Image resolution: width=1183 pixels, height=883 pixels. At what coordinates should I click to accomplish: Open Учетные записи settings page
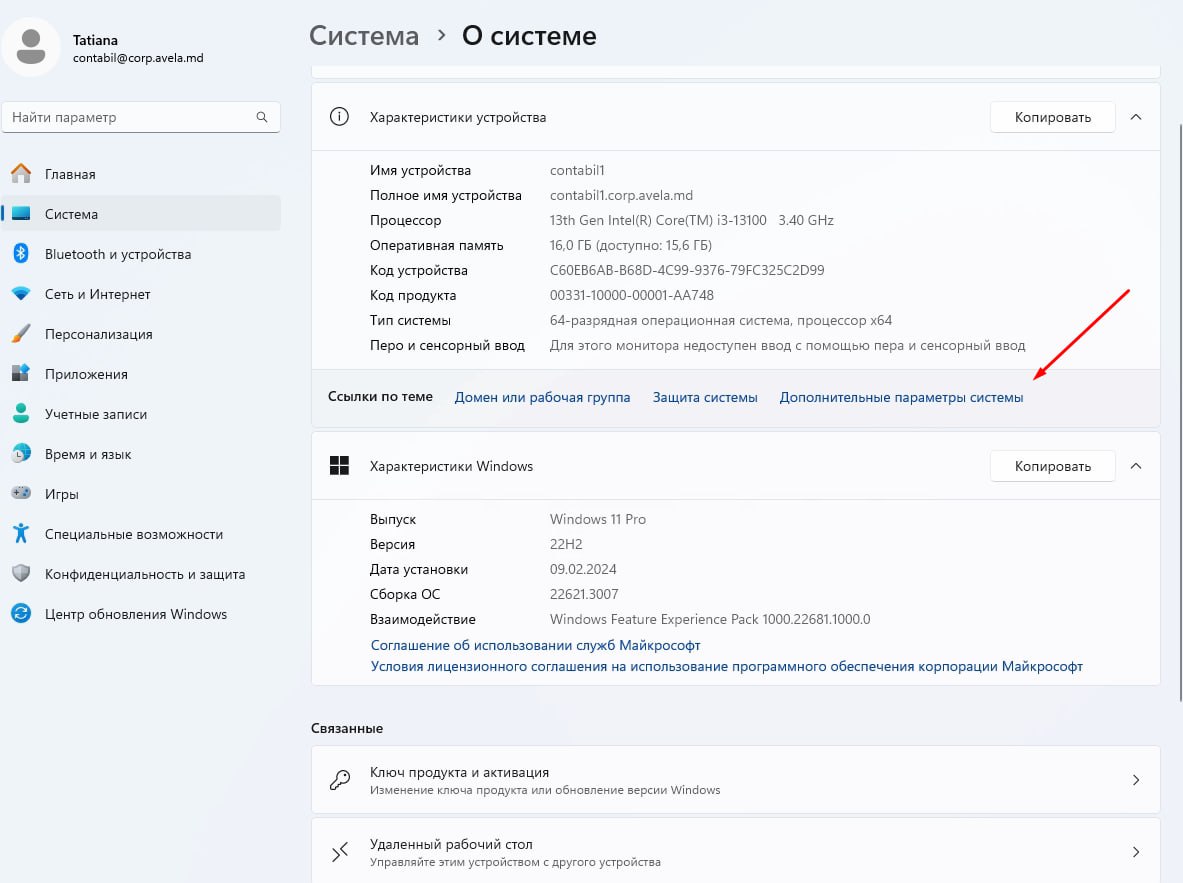click(x=141, y=414)
